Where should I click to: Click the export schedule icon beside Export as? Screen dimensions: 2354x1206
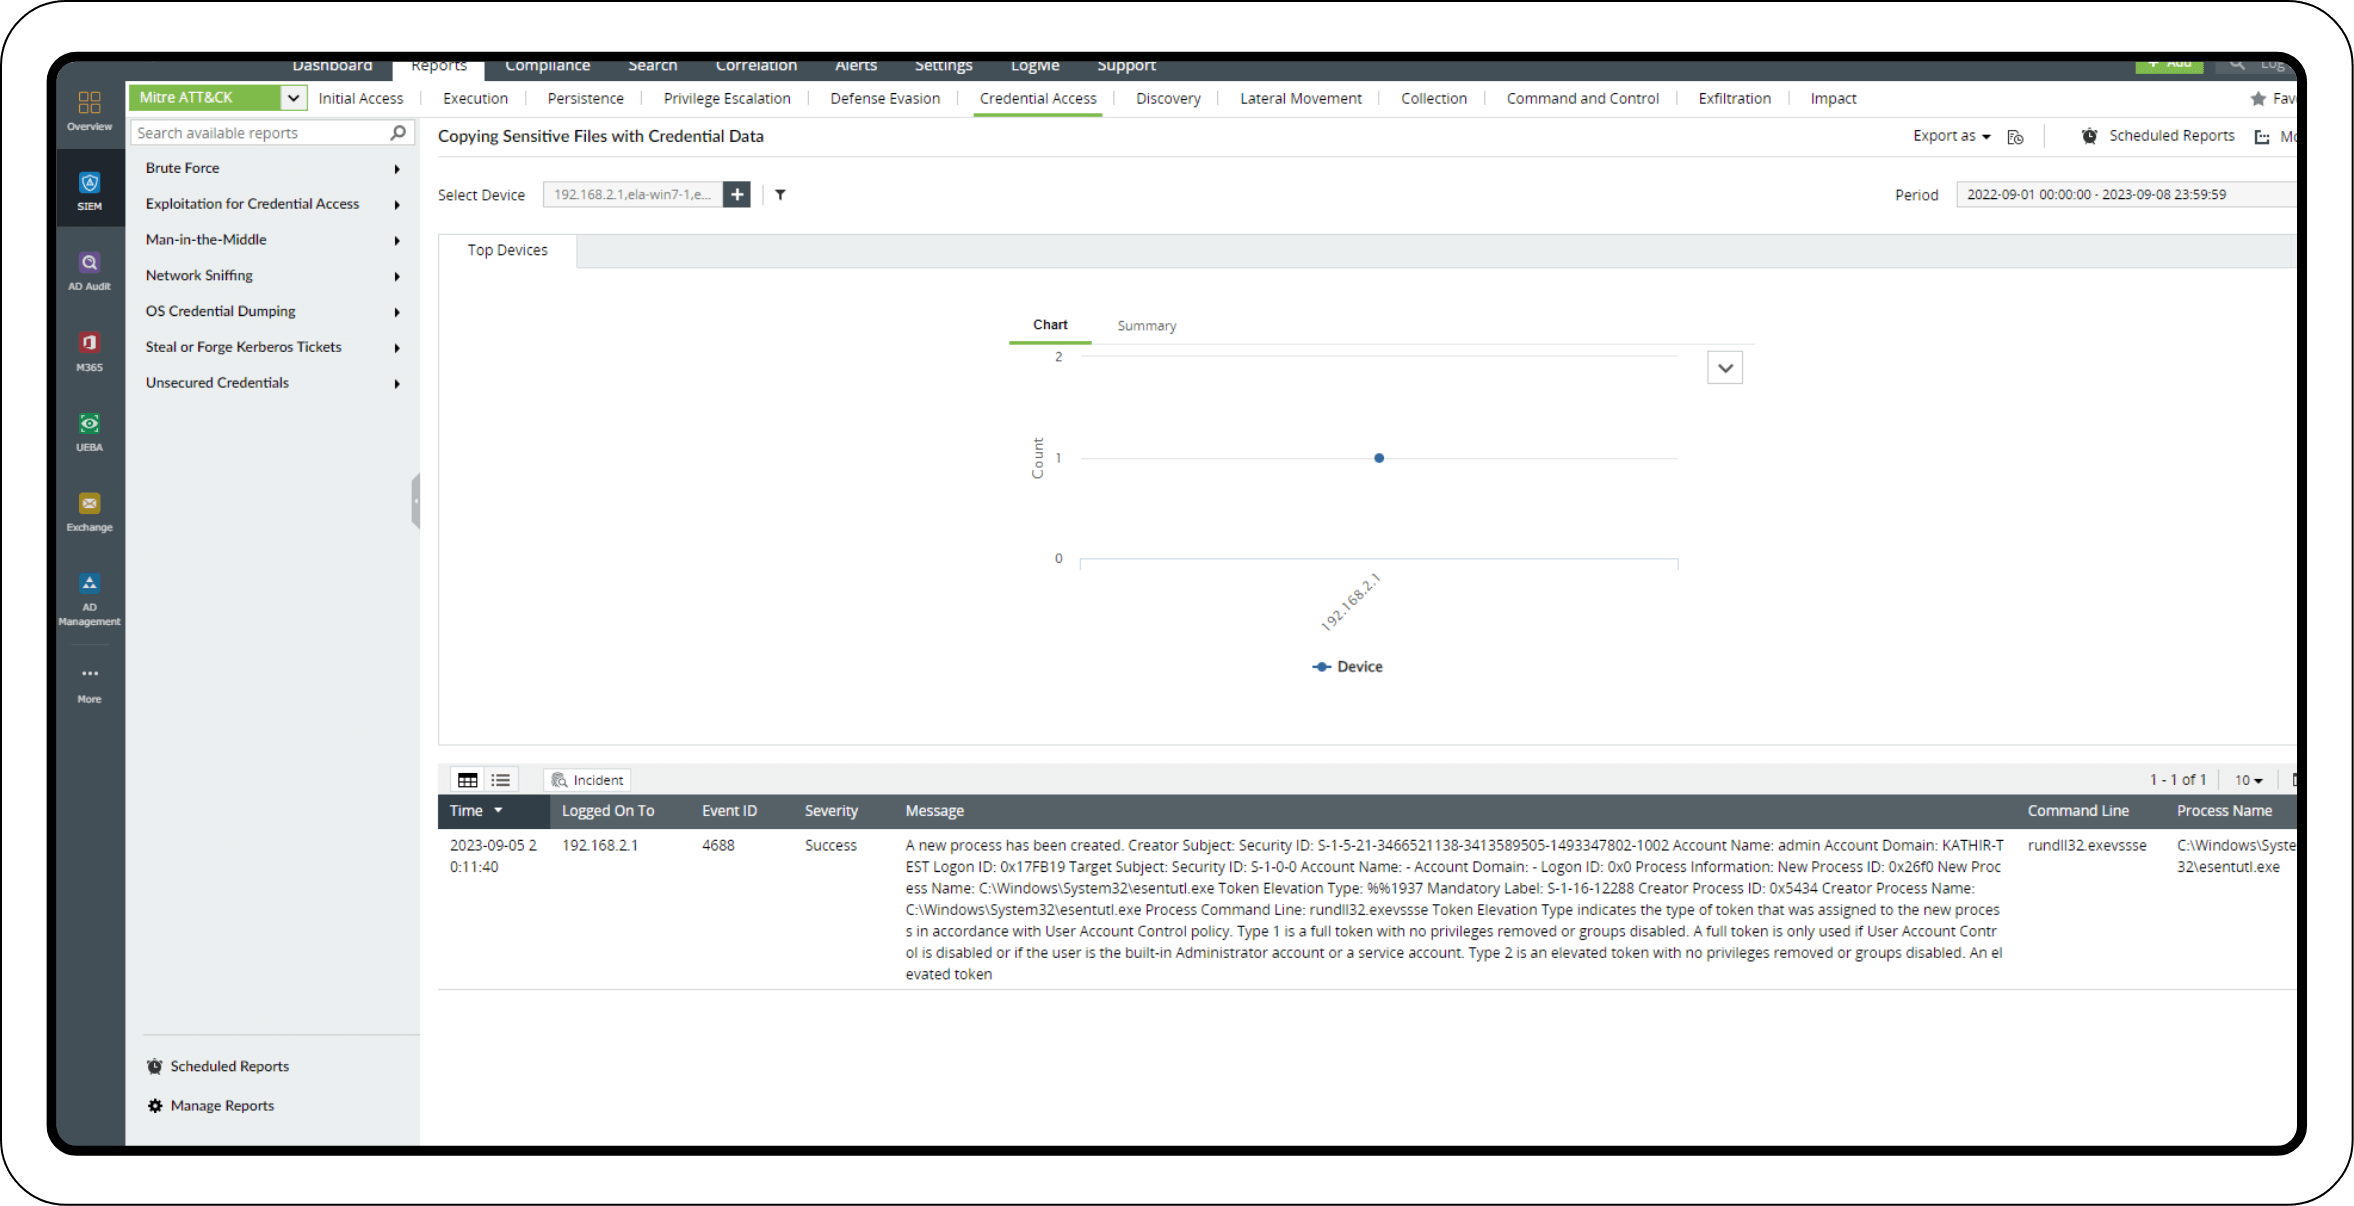coord(2015,137)
